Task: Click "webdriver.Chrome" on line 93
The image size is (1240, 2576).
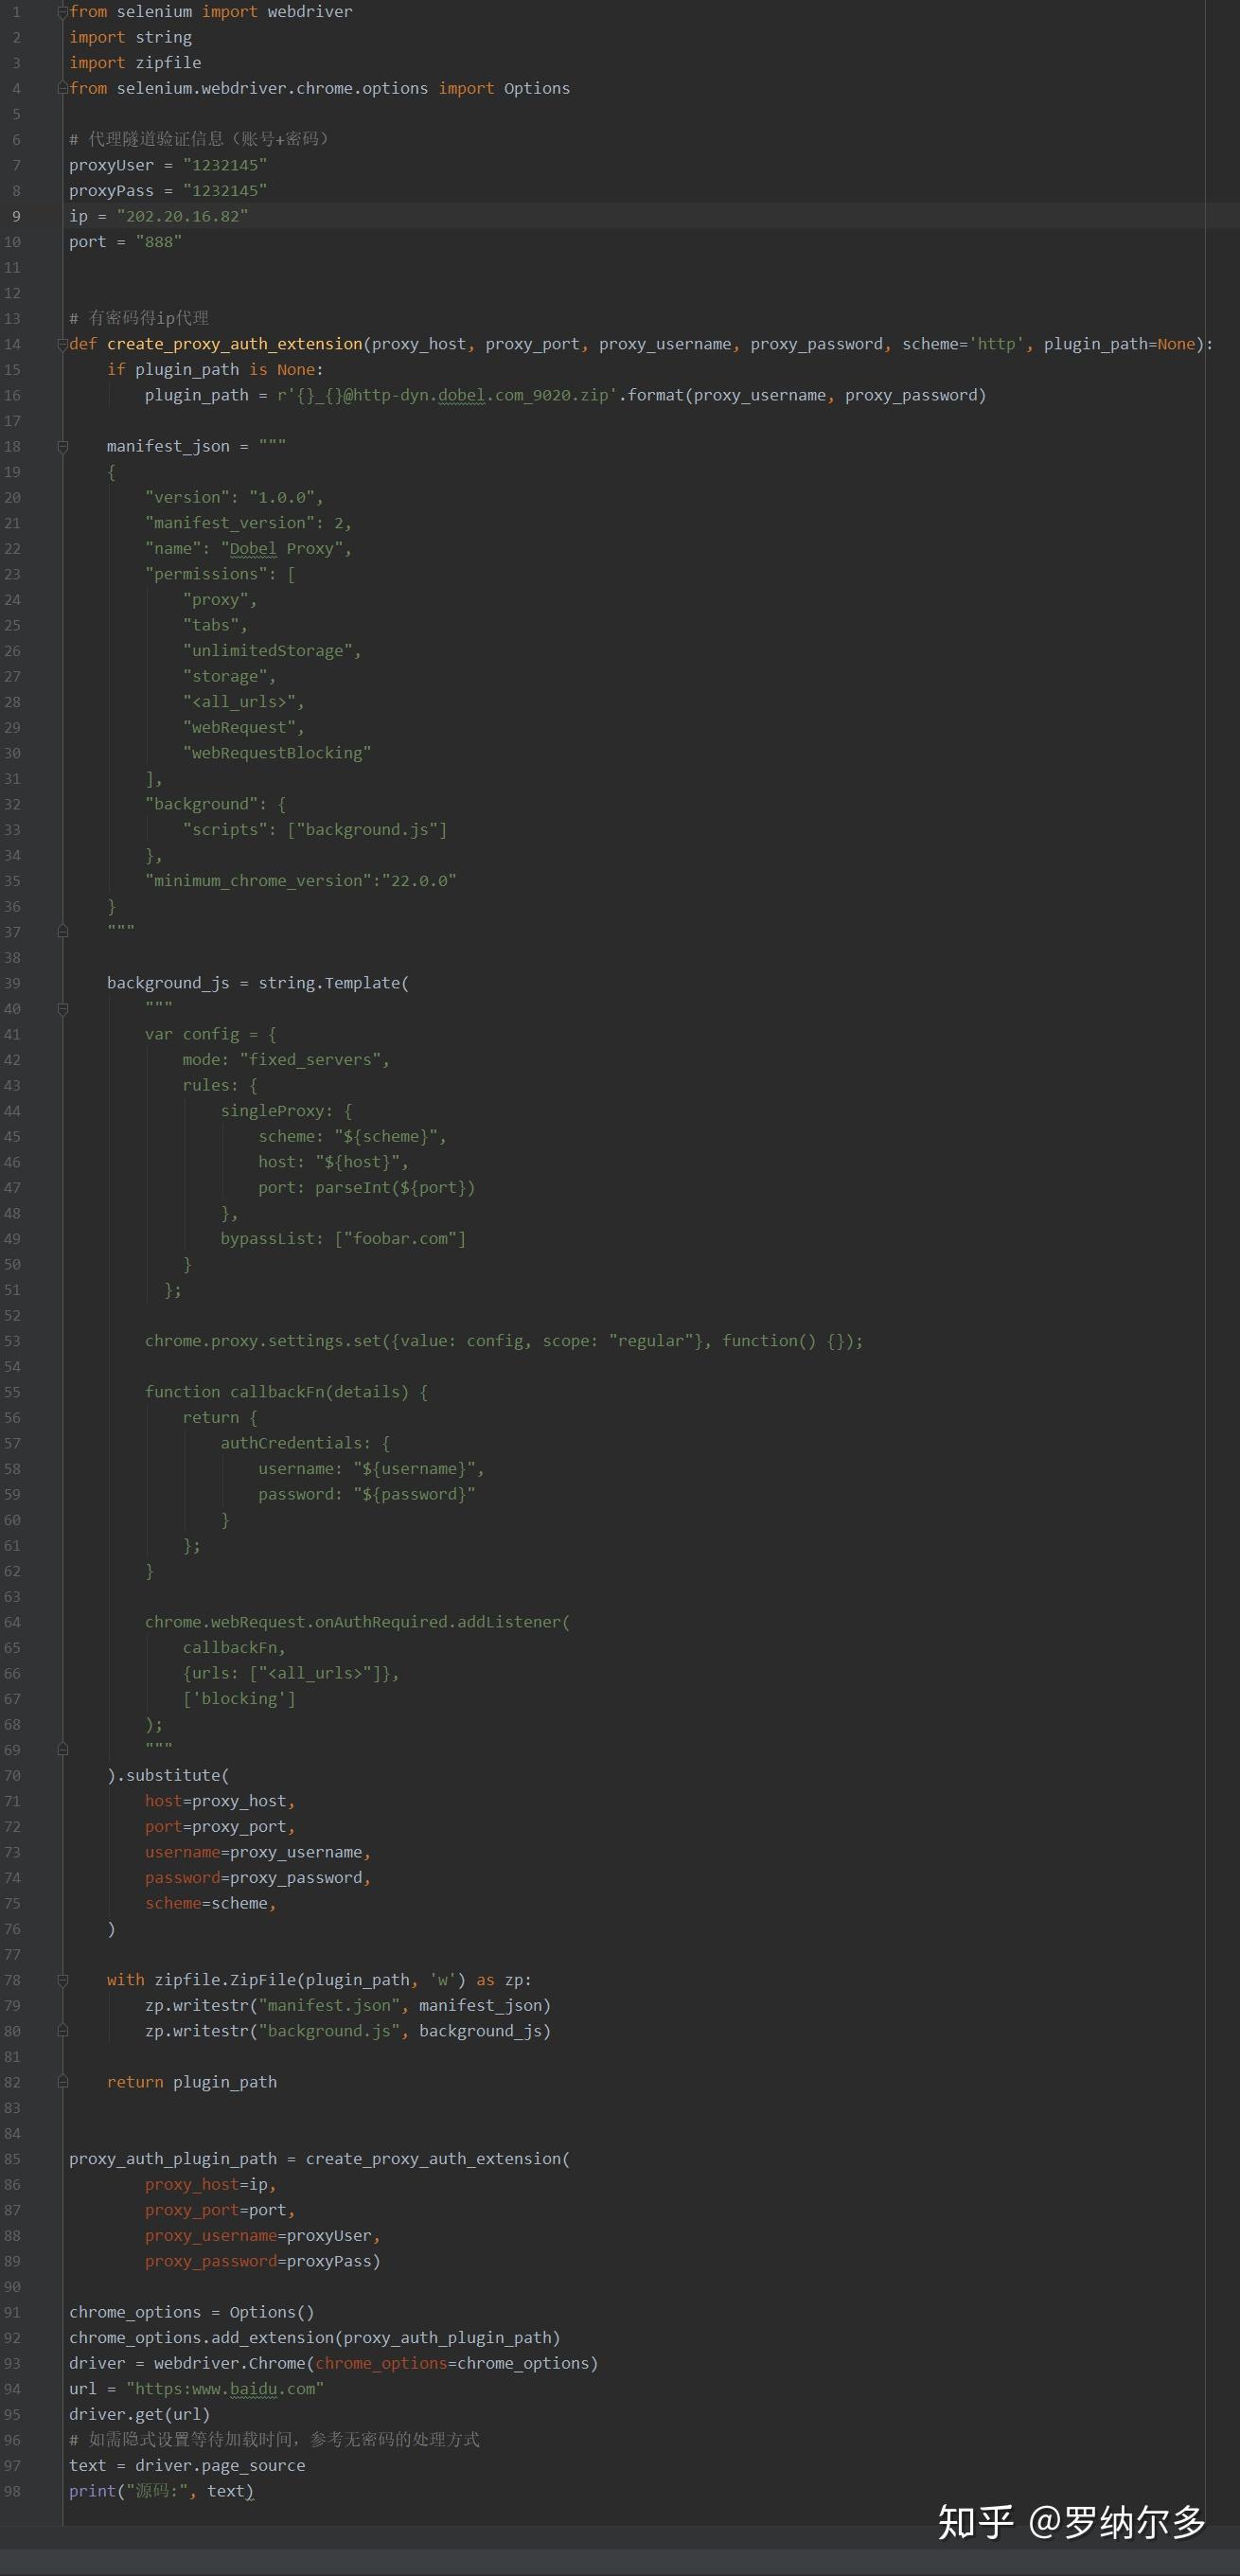Action: (230, 2364)
